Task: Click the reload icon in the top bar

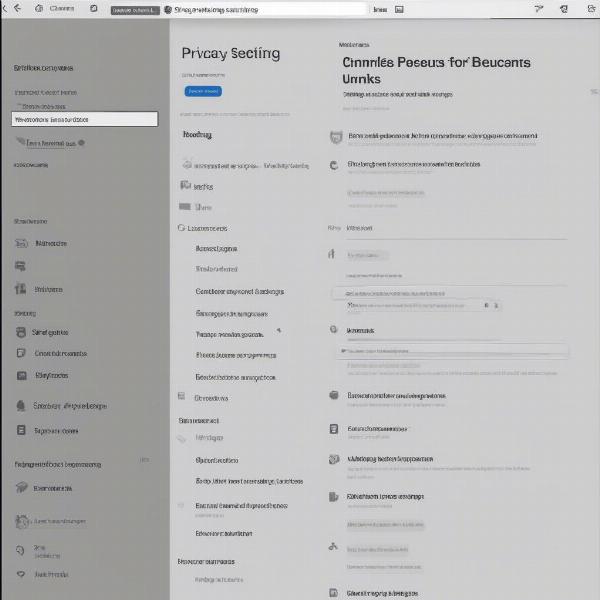Action: pyautogui.click(x=94, y=8)
